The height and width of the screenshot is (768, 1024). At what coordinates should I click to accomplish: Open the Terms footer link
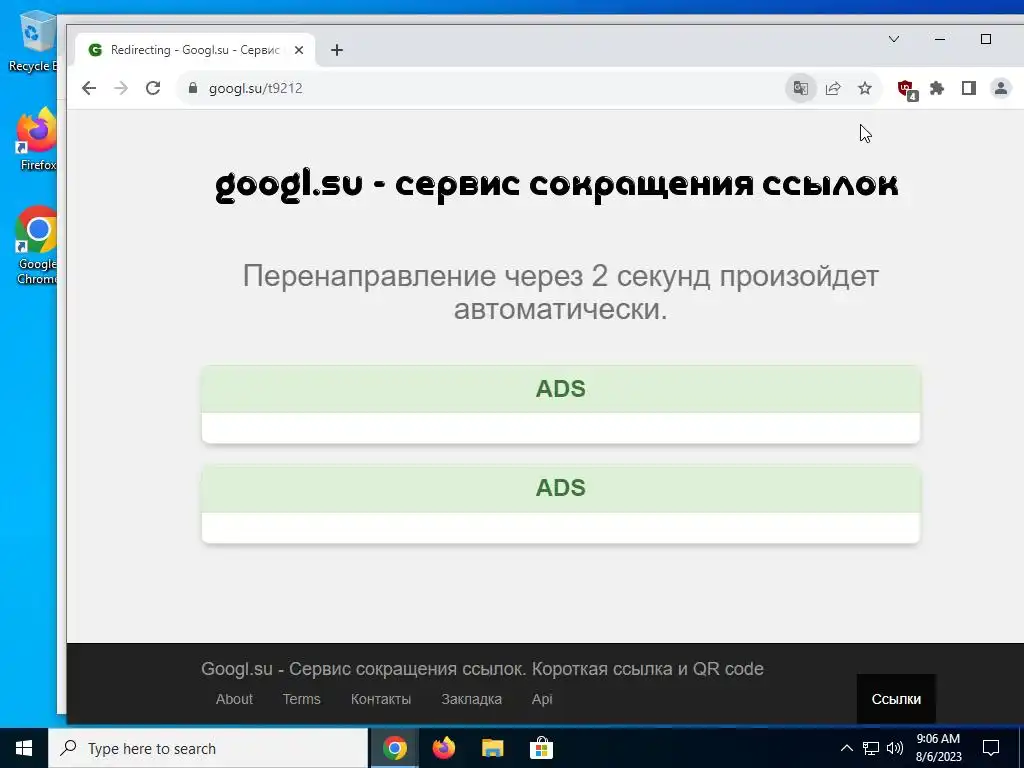[301, 699]
